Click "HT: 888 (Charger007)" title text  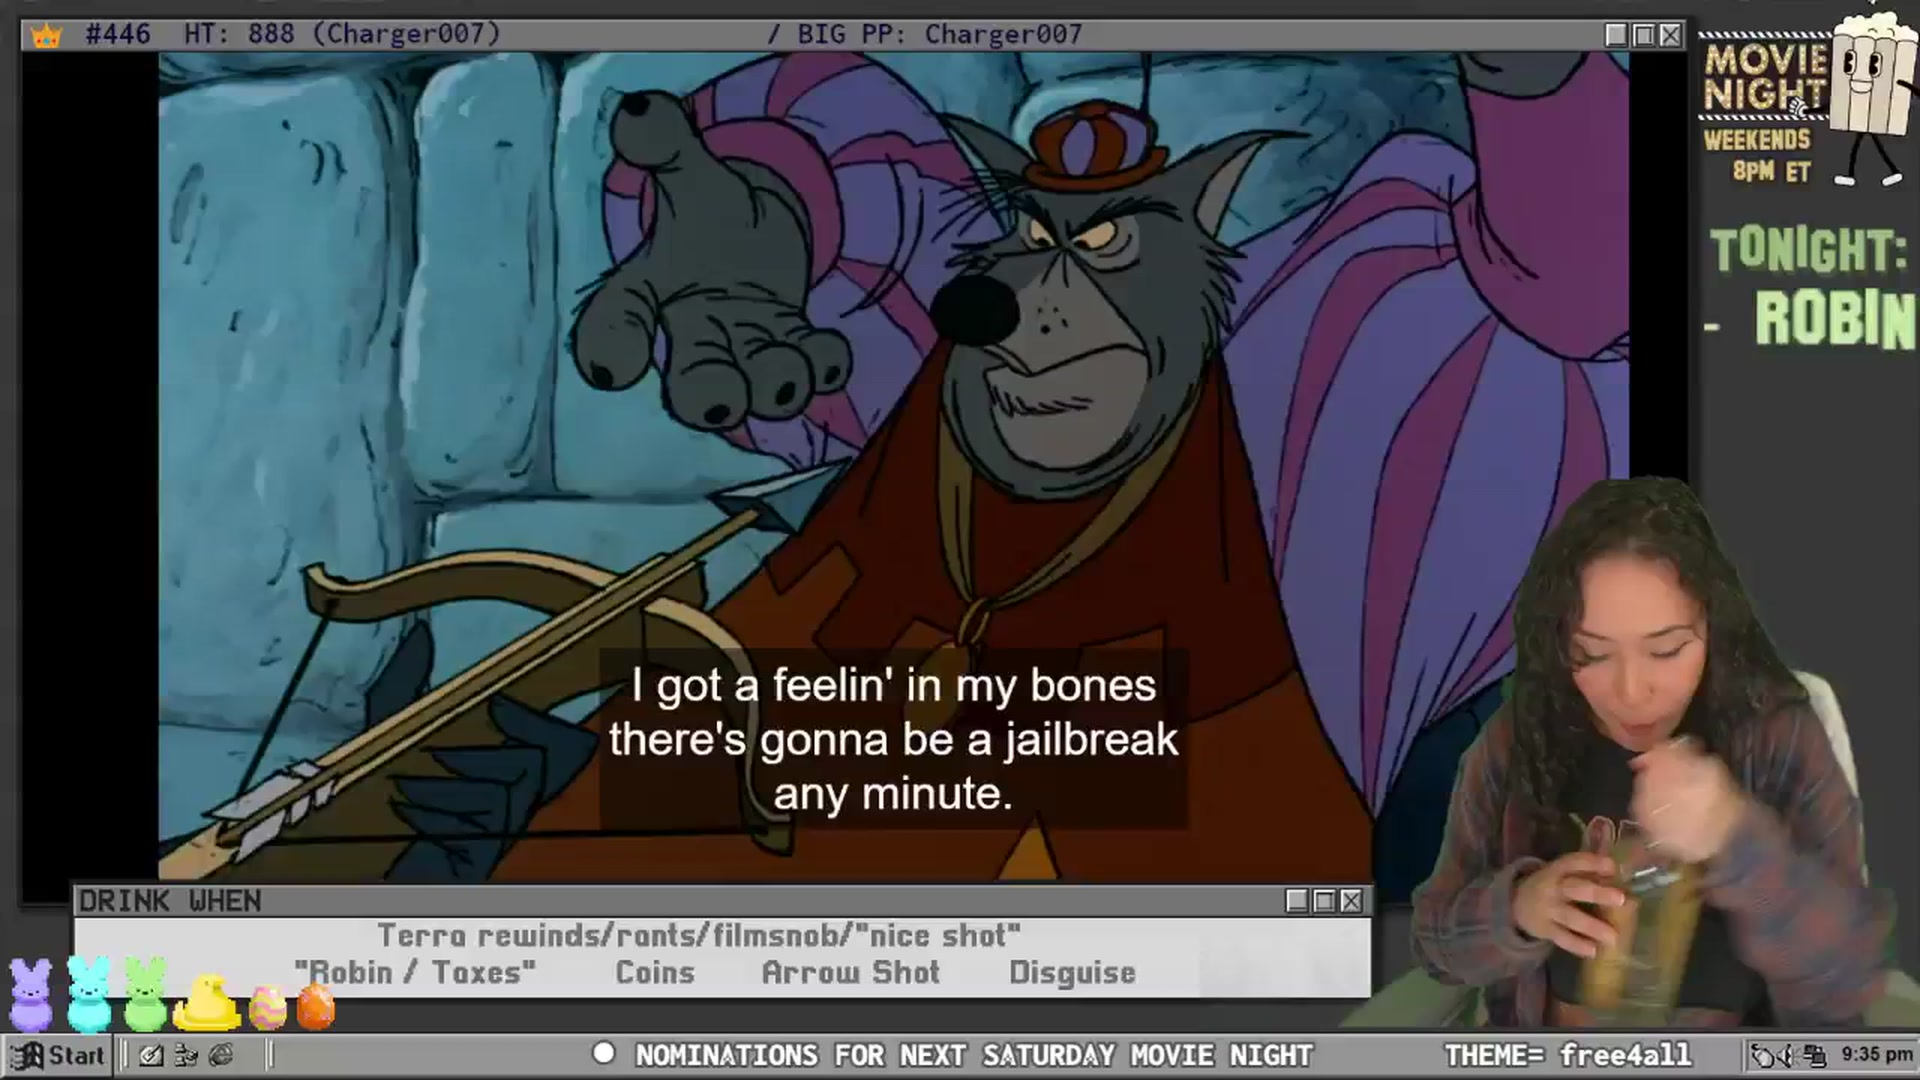[x=342, y=34]
